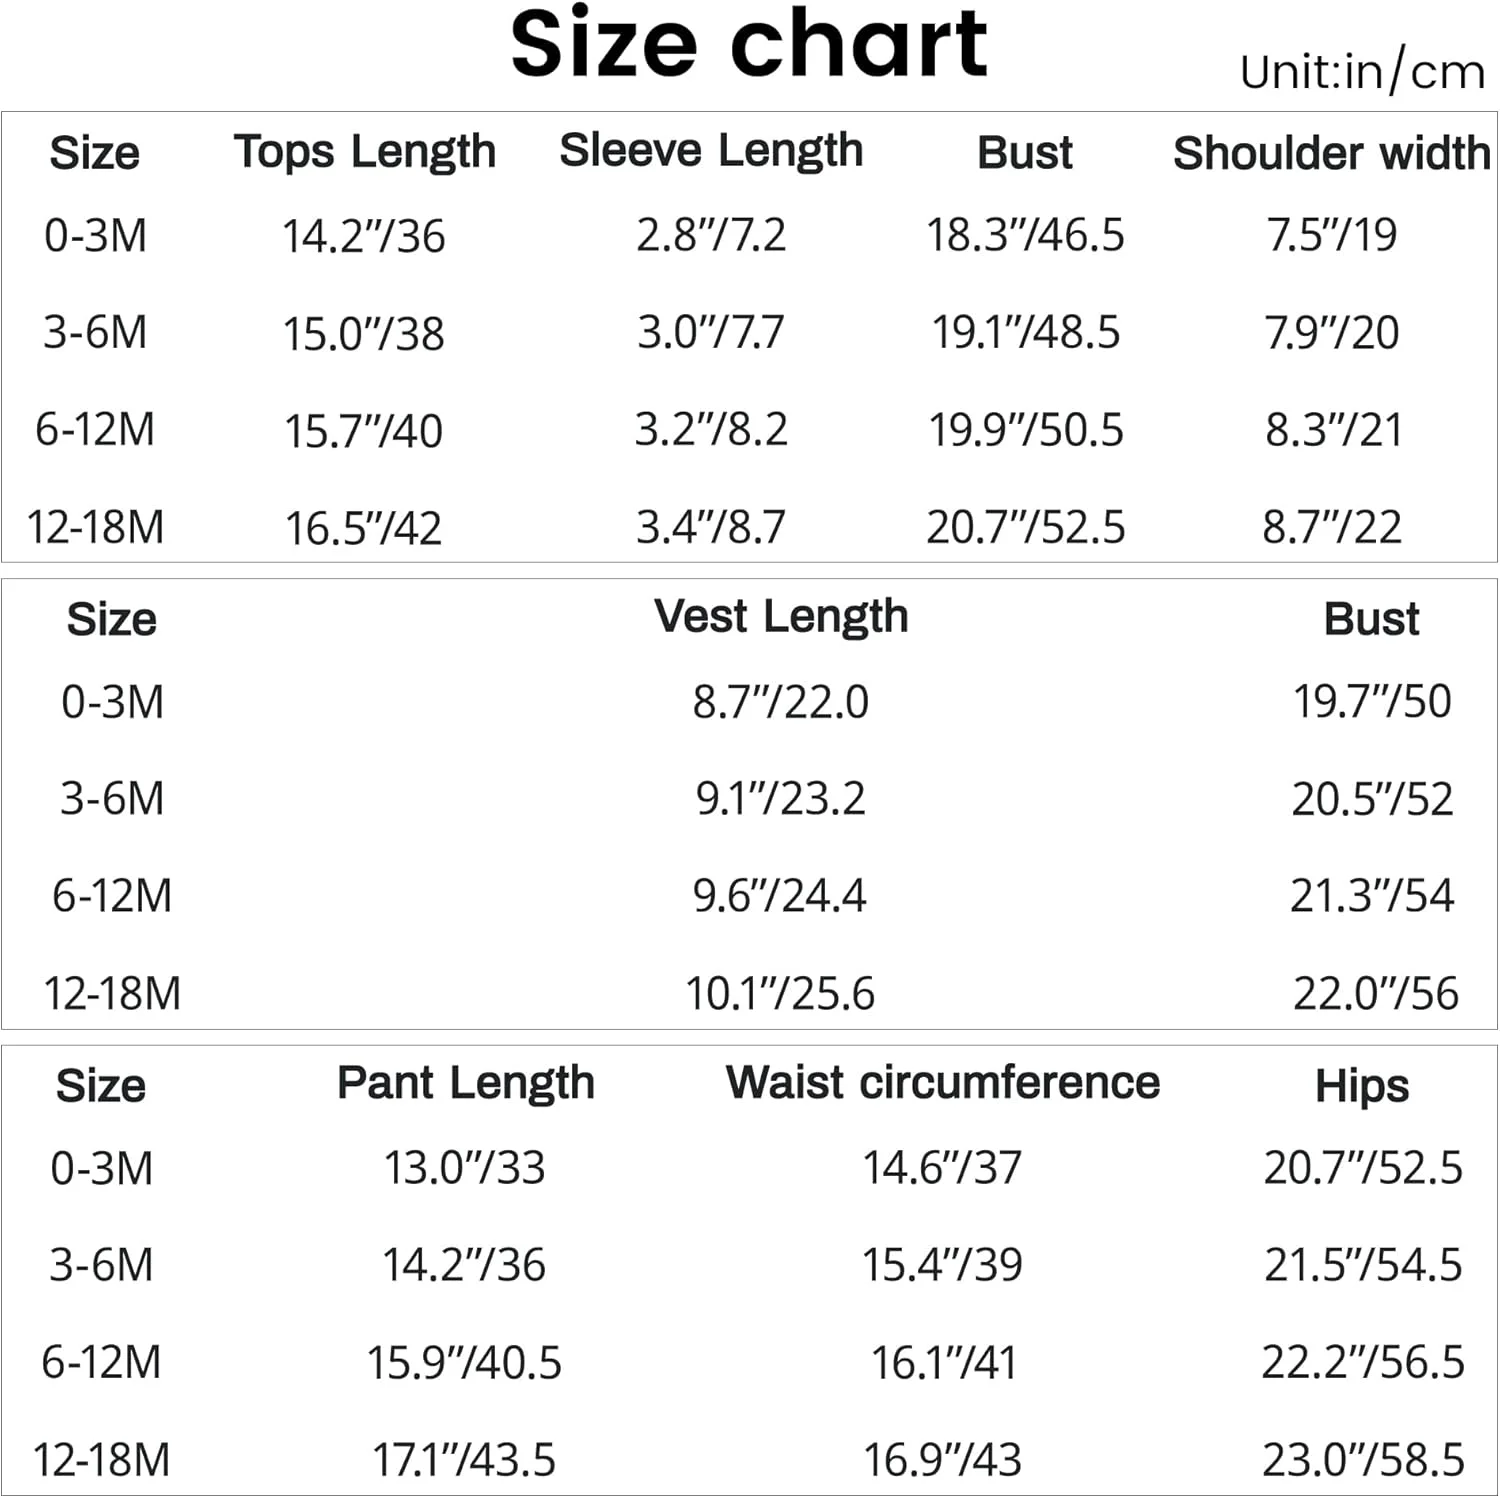
Task: Click the "Unit:in/cm" label
Action: pos(1362,72)
